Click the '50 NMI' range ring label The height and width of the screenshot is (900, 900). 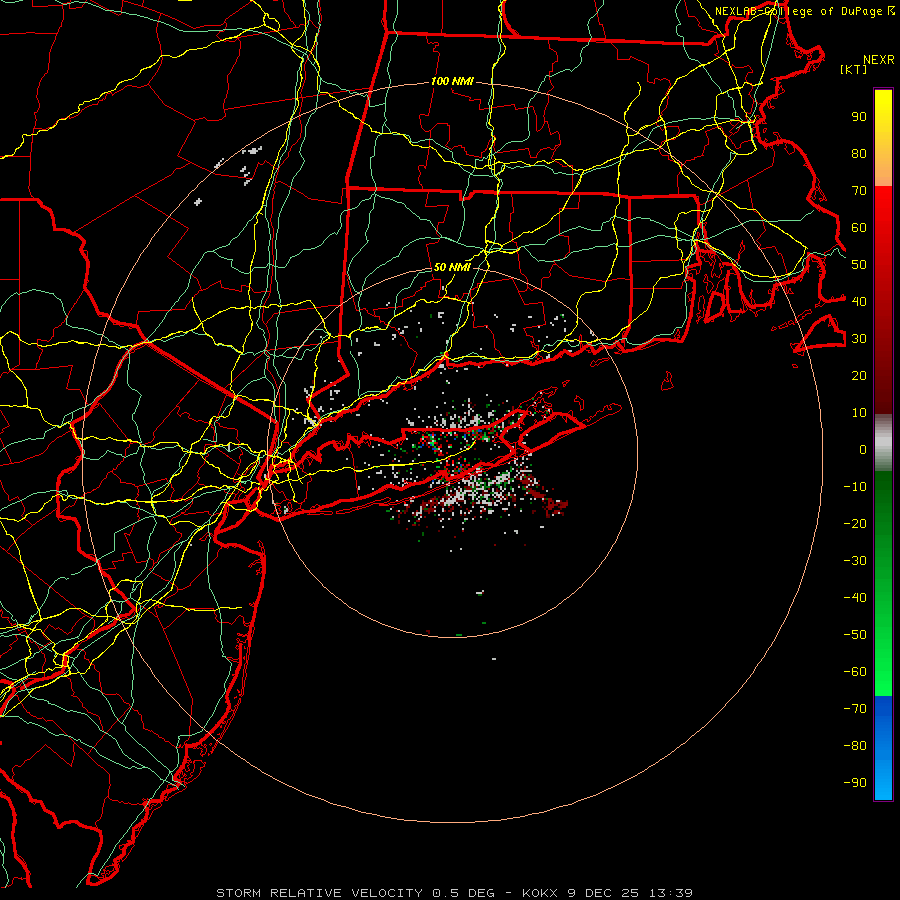452,267
